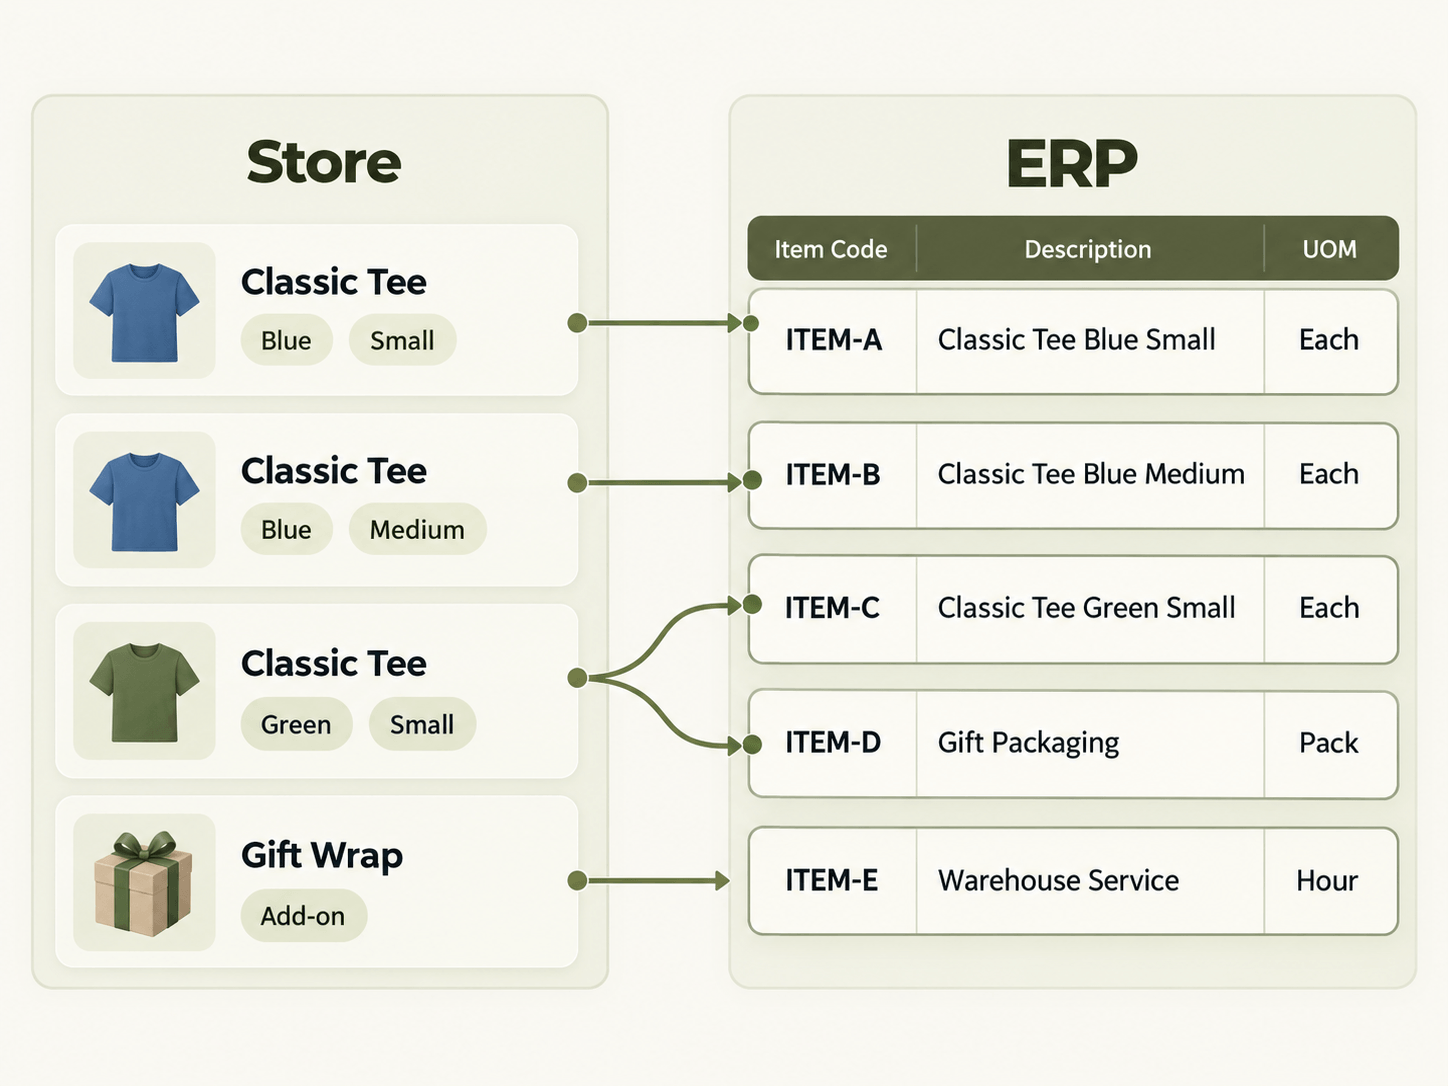The height and width of the screenshot is (1086, 1448).
Task: Select the green t-shirt product image
Action: [x=144, y=692]
